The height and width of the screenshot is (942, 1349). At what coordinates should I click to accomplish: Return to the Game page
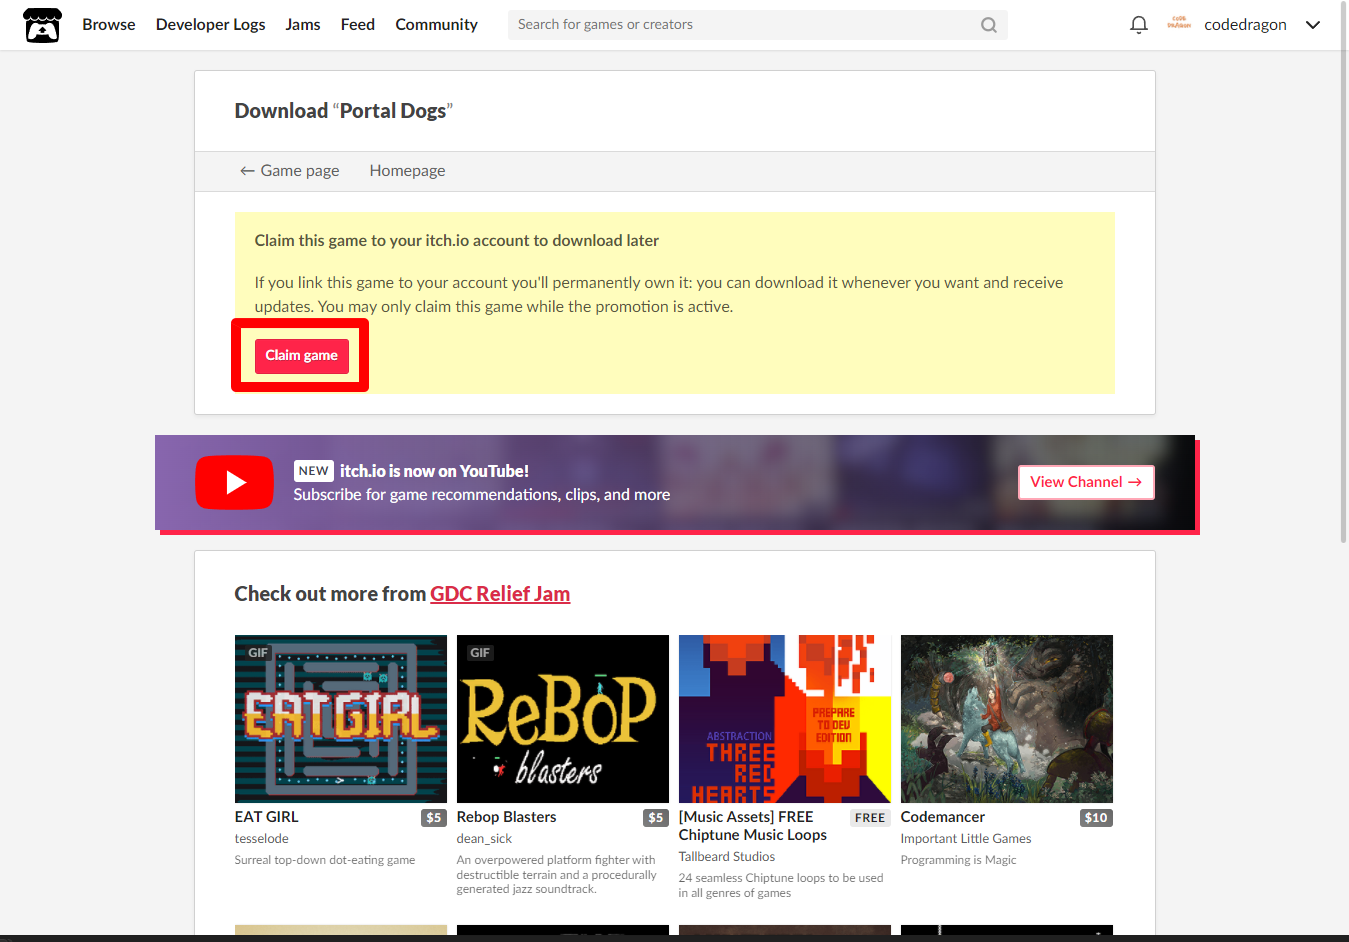[x=290, y=171]
